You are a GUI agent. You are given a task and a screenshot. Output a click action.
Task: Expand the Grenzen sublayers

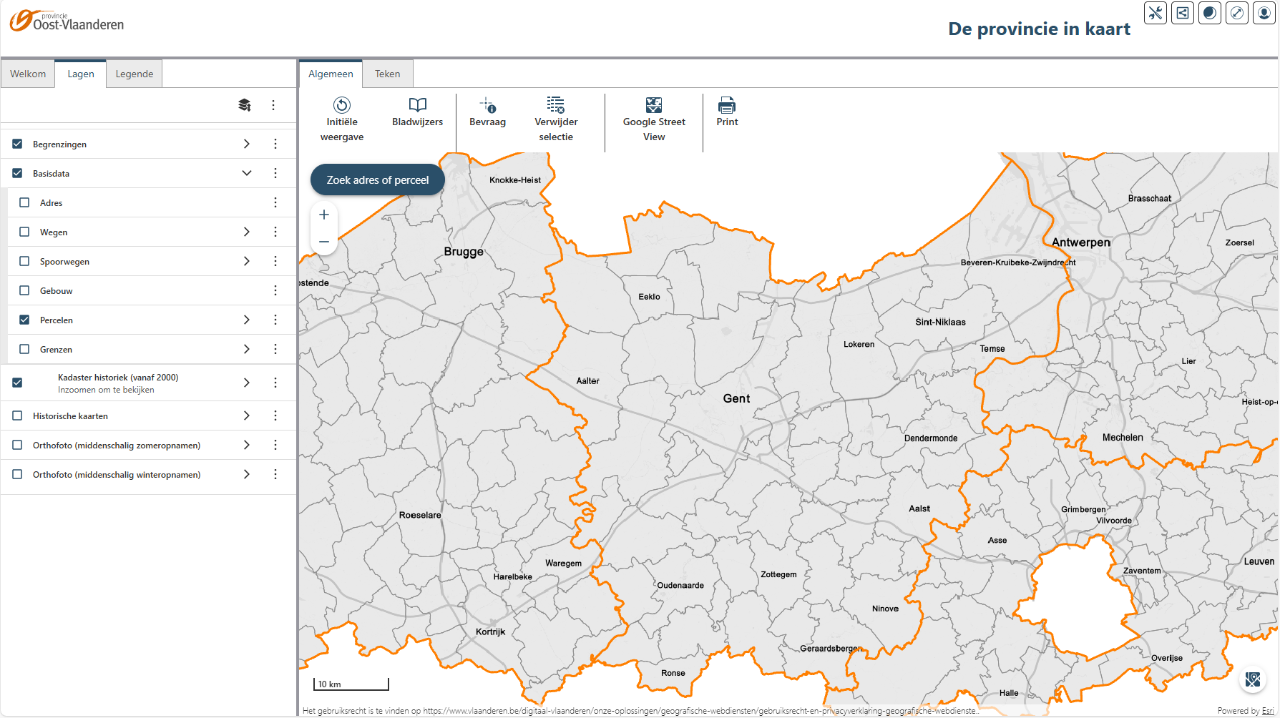click(x=246, y=350)
